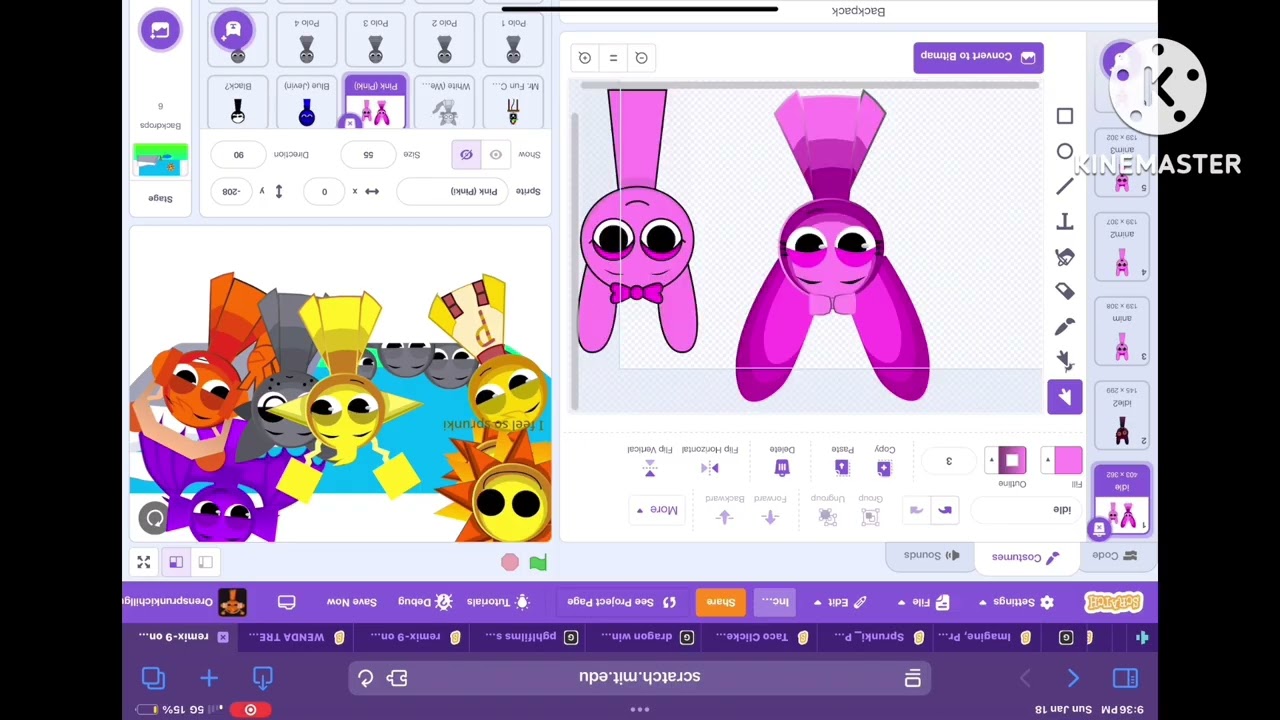Delete the Pink (Pinki) sprite via x badge
1280x720 pixels.
[x=349, y=123]
